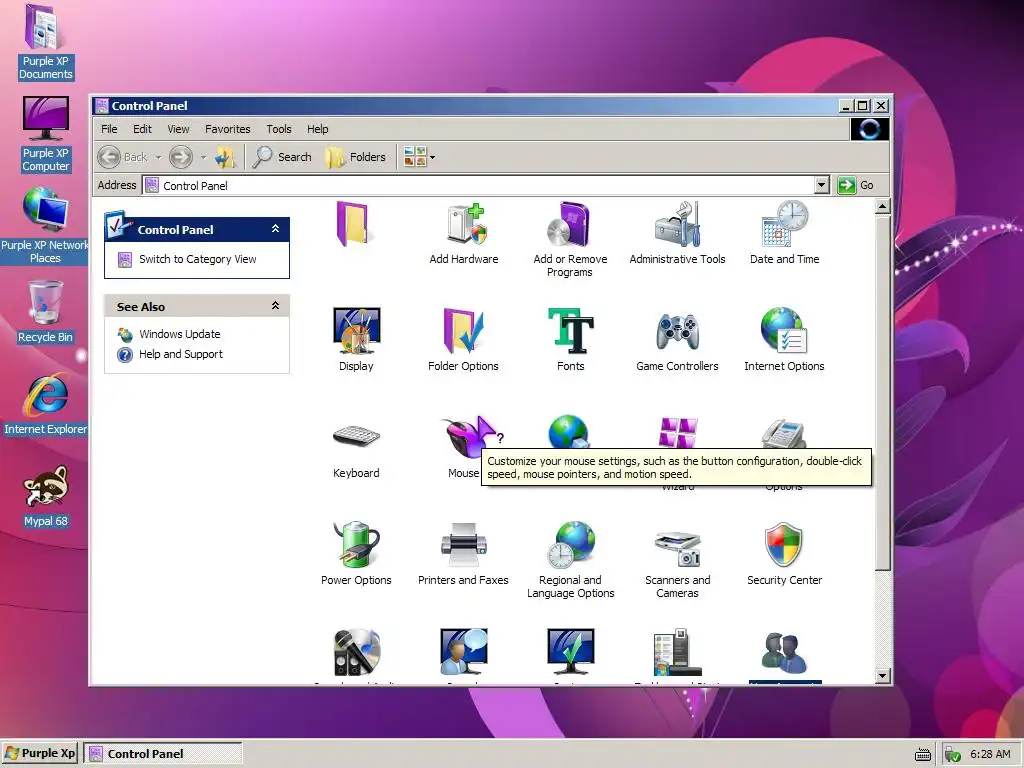Open Folder Options

coord(463,340)
